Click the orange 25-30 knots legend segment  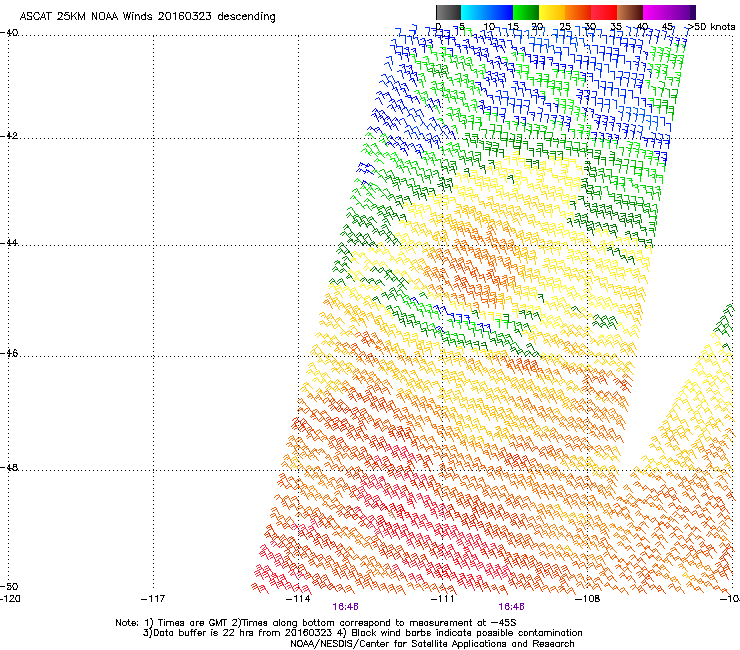point(578,12)
